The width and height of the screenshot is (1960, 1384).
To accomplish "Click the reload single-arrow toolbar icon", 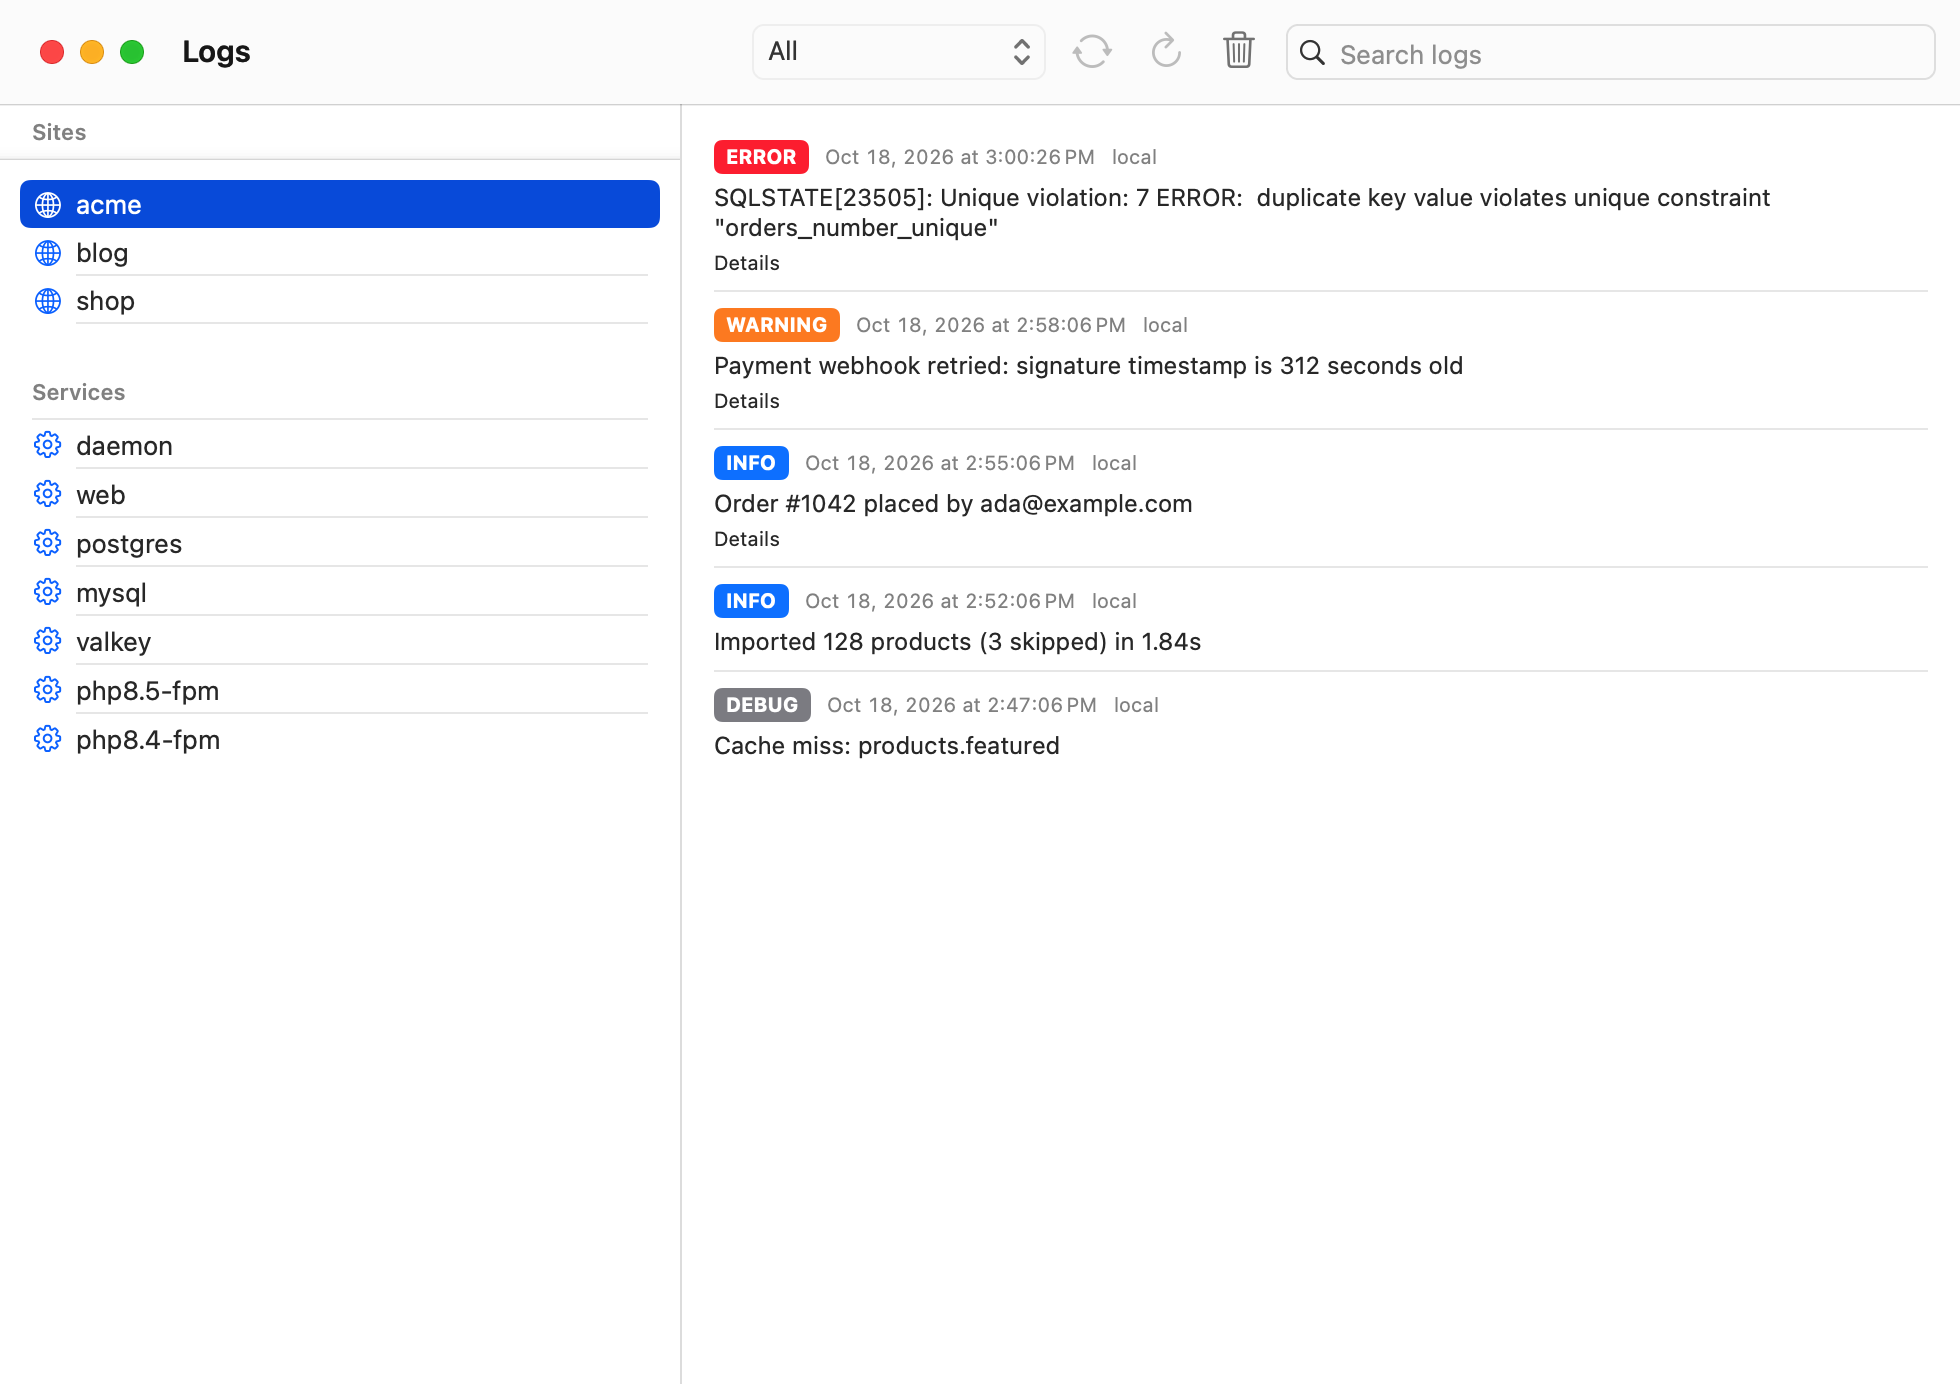I will point(1166,51).
